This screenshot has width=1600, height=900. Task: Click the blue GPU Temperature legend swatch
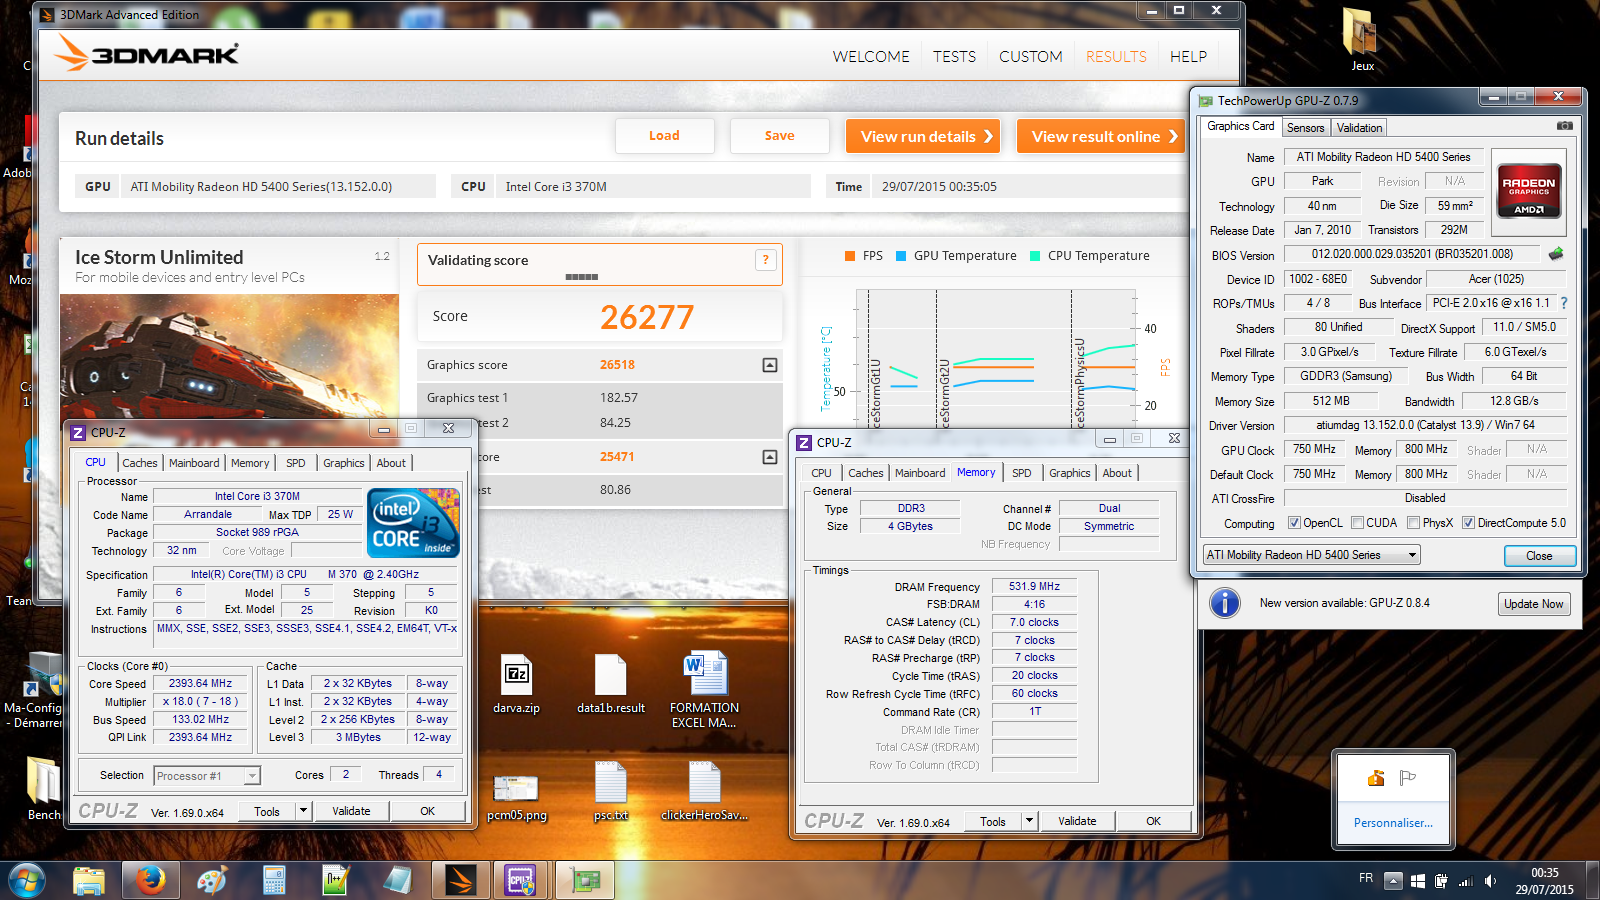tap(901, 256)
